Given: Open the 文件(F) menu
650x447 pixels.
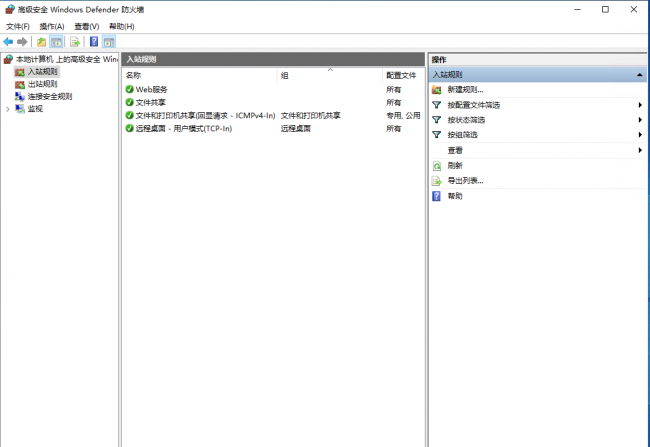Looking at the screenshot, I should [x=18, y=27].
